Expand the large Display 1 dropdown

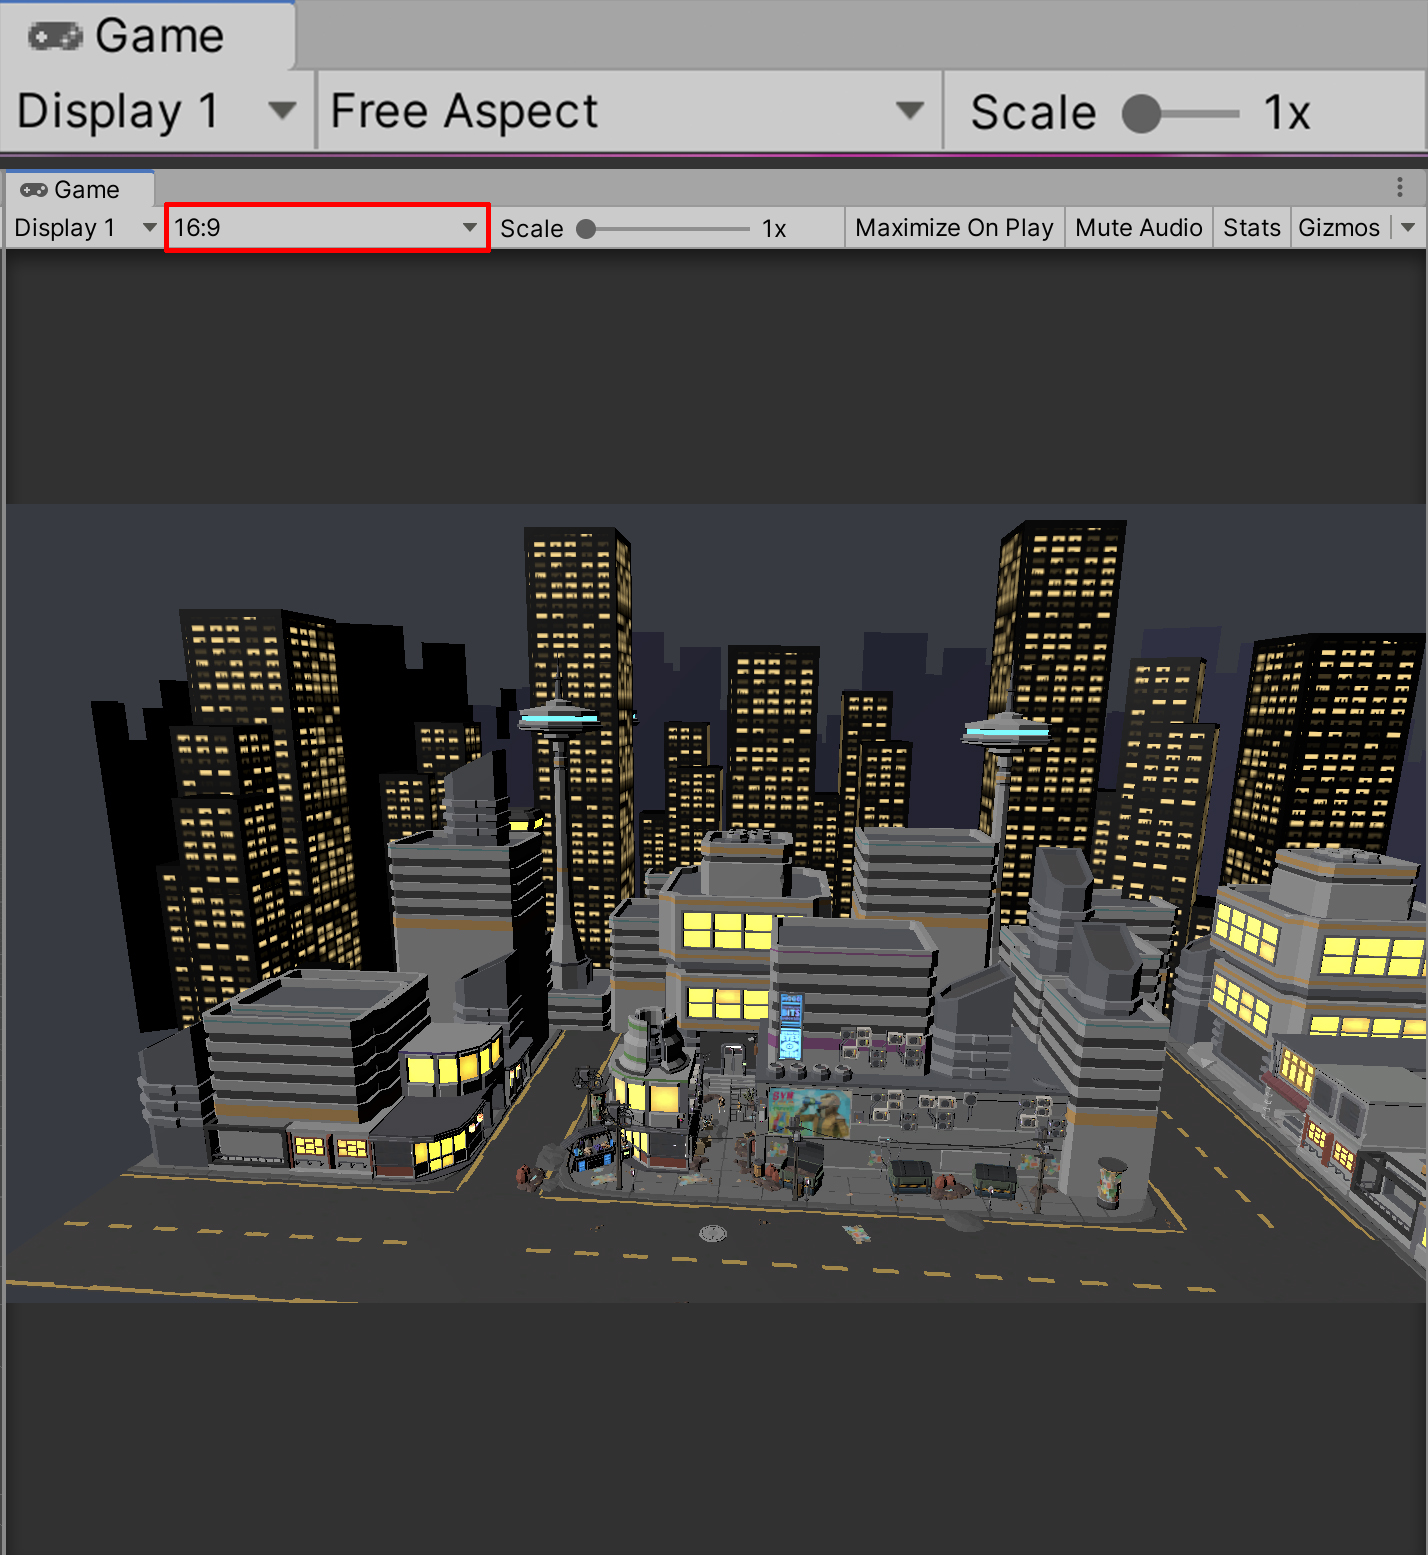[157, 111]
